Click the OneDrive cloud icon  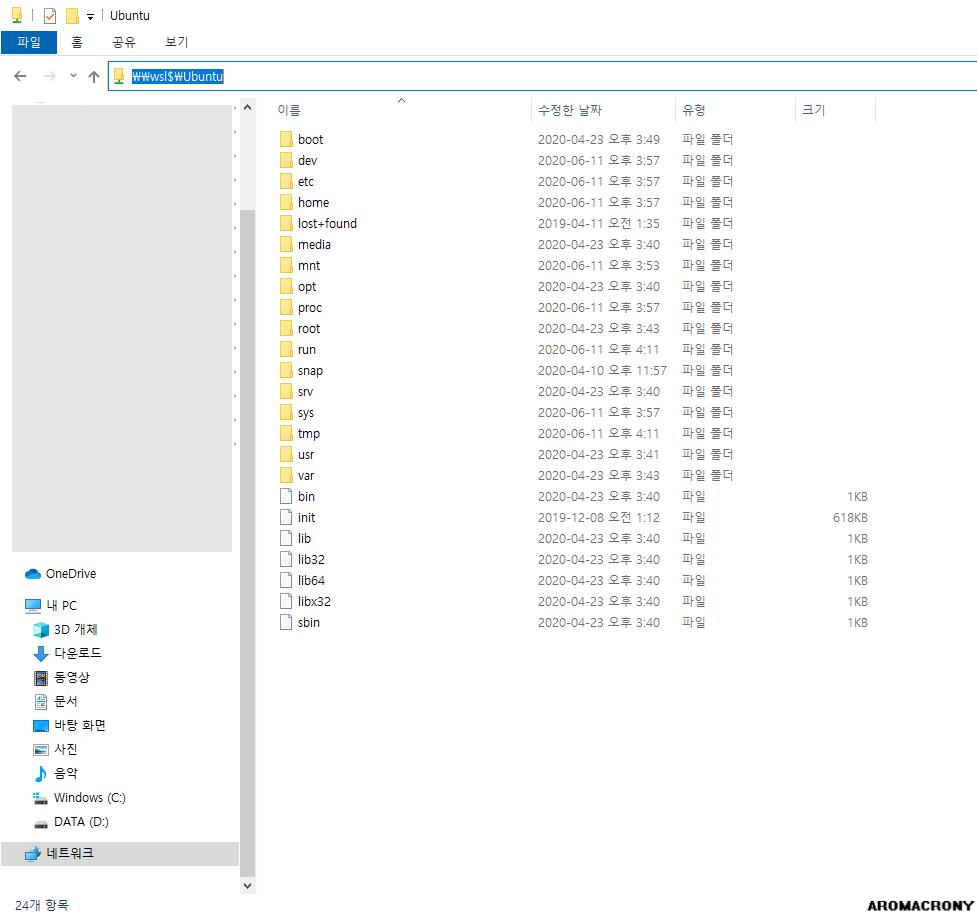[x=32, y=574]
